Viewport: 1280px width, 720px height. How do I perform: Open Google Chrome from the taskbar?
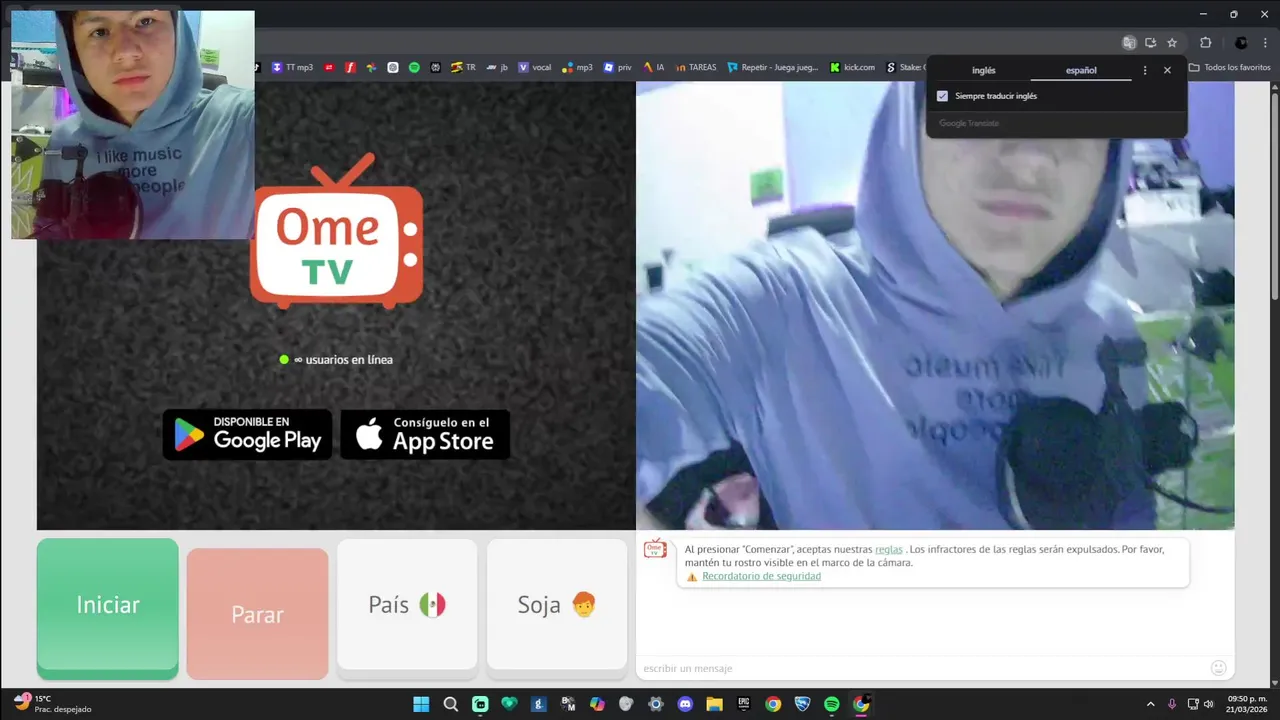pyautogui.click(x=773, y=704)
